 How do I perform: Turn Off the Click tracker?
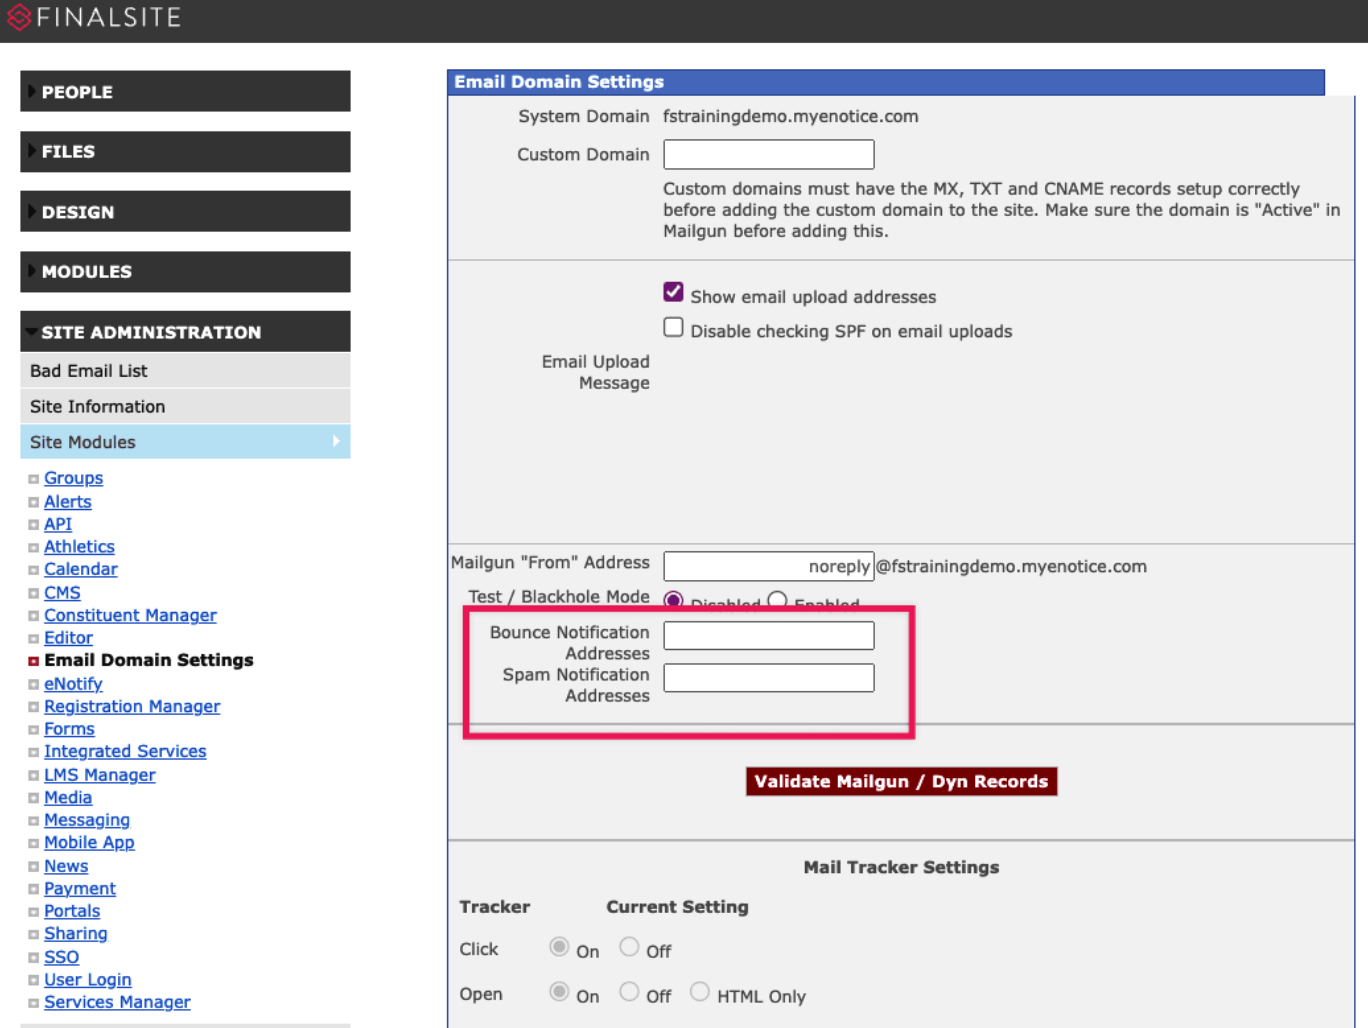point(629,946)
